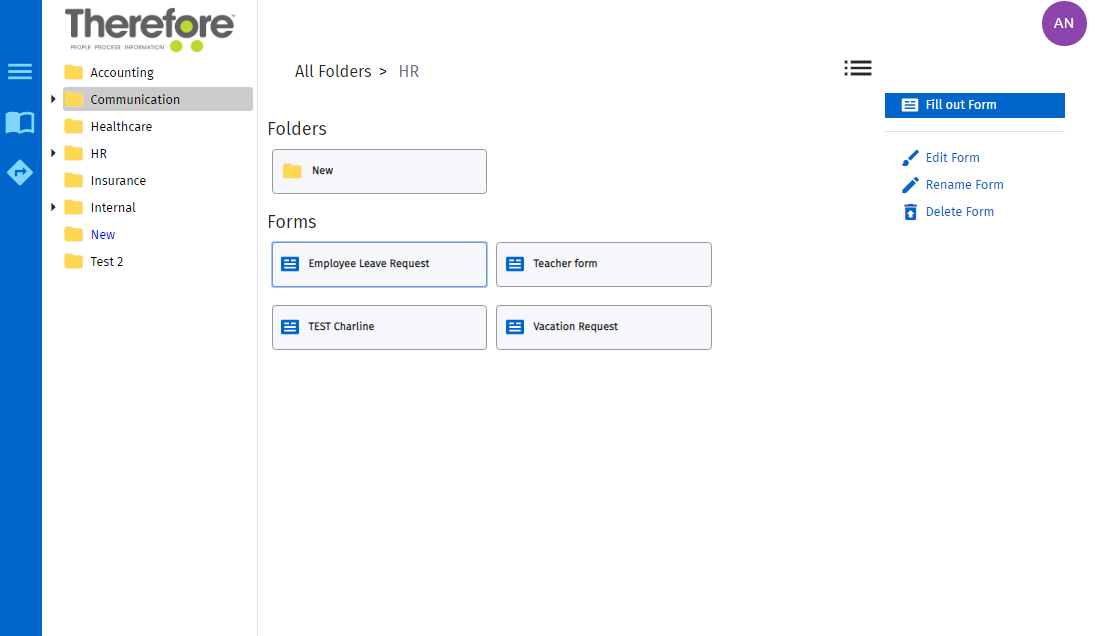1095x636 pixels.
Task: Click the AN user avatar circle
Action: click(x=1064, y=23)
